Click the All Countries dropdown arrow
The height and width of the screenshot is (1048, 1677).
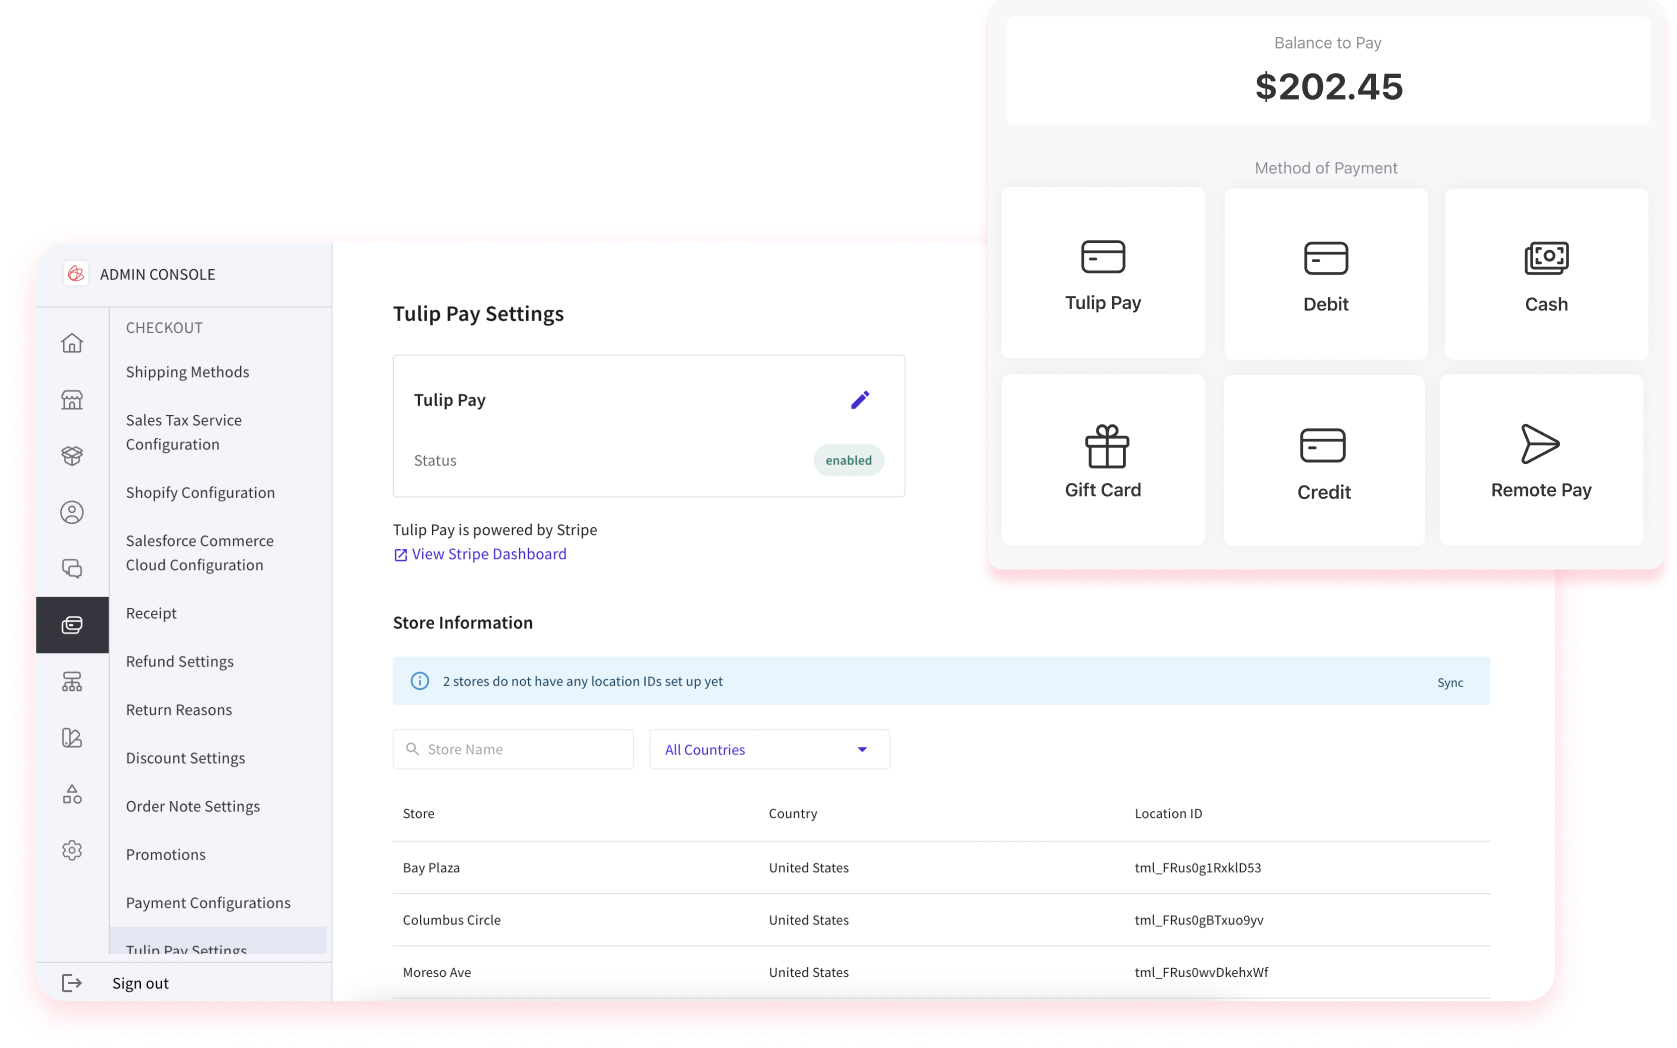click(862, 750)
